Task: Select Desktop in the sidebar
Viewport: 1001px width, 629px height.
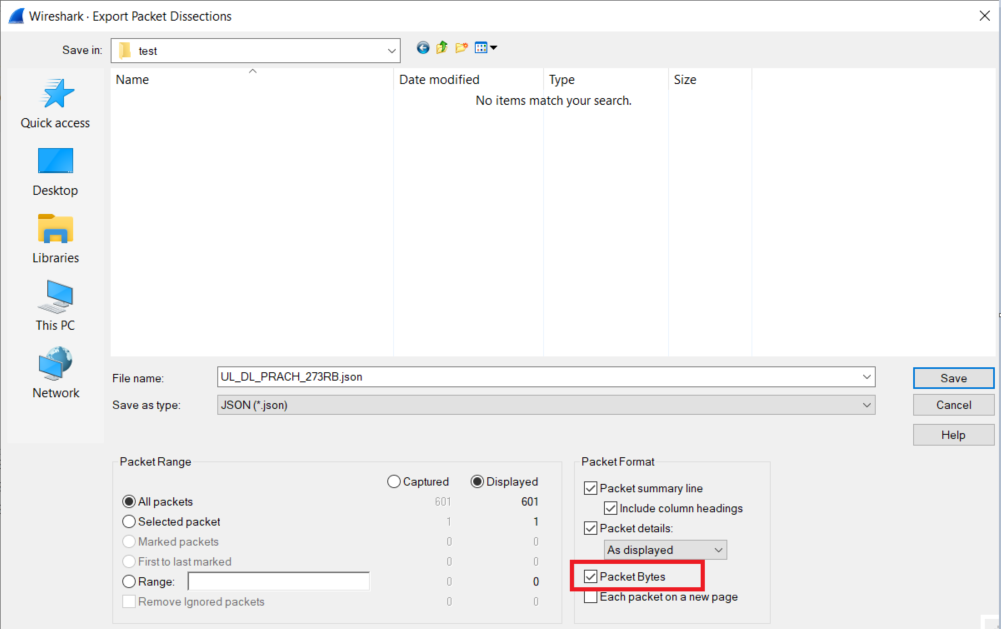Action: (x=55, y=170)
